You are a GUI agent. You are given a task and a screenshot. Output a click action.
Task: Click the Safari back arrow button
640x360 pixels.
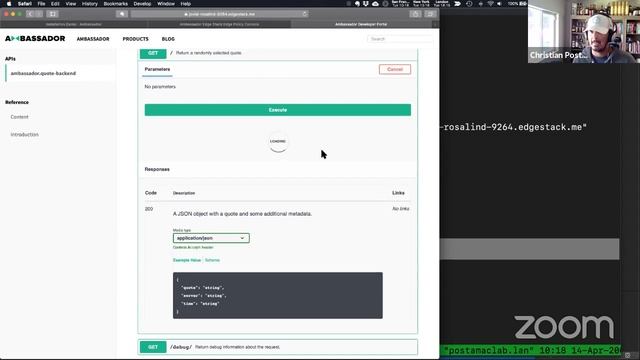coord(30,14)
